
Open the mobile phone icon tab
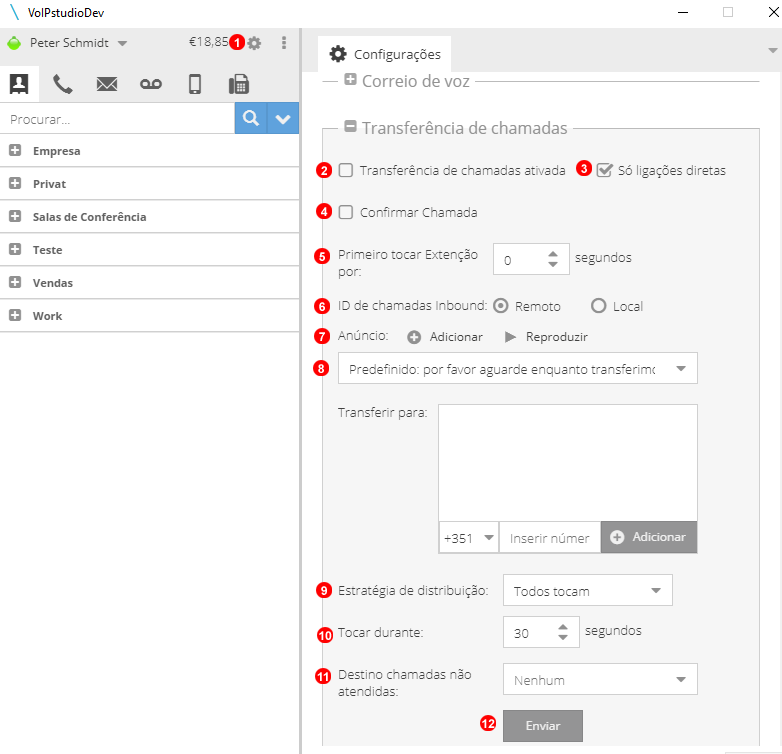coord(195,84)
